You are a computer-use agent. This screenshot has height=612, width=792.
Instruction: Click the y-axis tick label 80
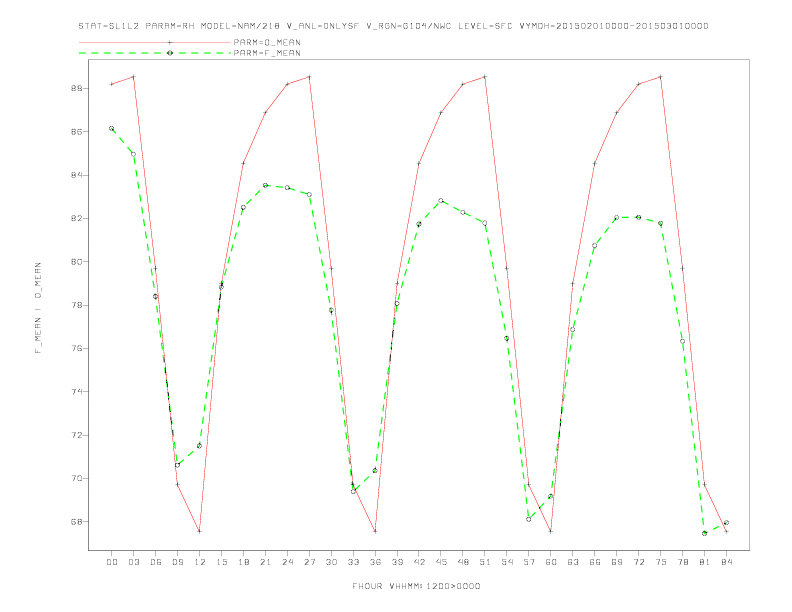tap(78, 262)
